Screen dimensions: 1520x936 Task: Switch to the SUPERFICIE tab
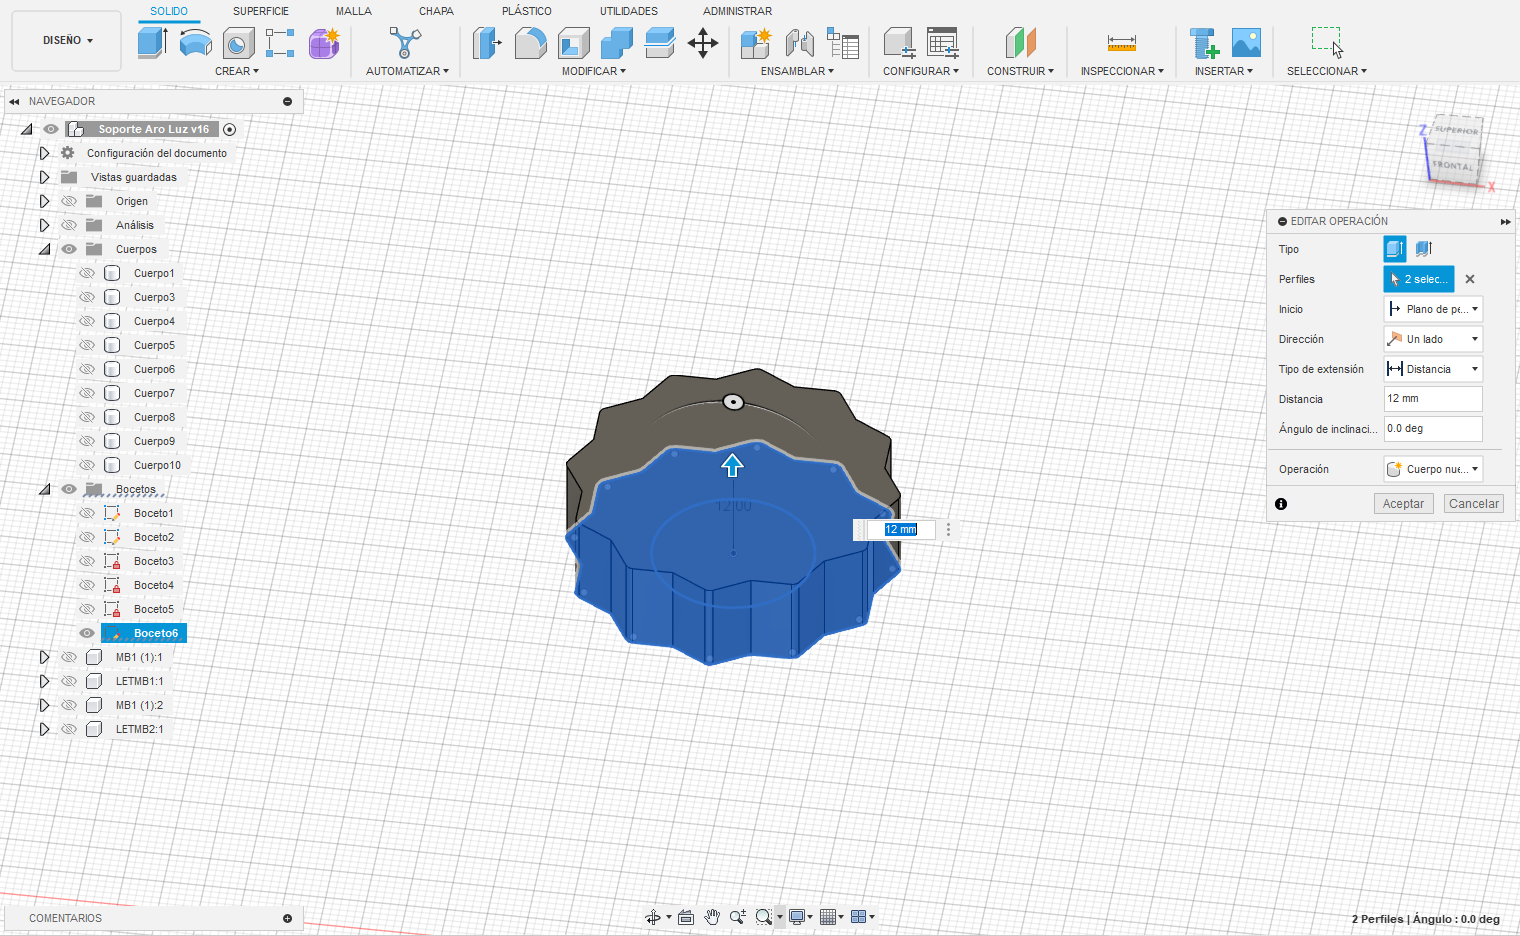tap(261, 11)
